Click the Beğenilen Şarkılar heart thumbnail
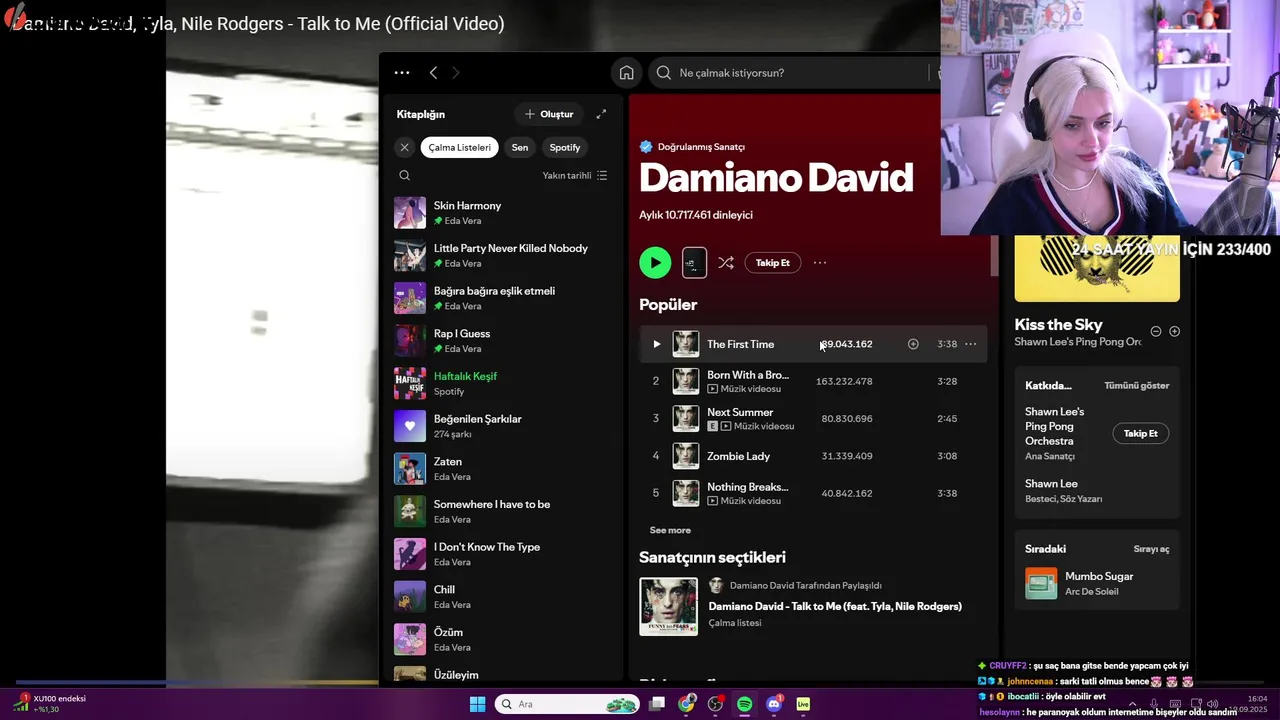This screenshot has width=1280, height=720. [x=410, y=426]
